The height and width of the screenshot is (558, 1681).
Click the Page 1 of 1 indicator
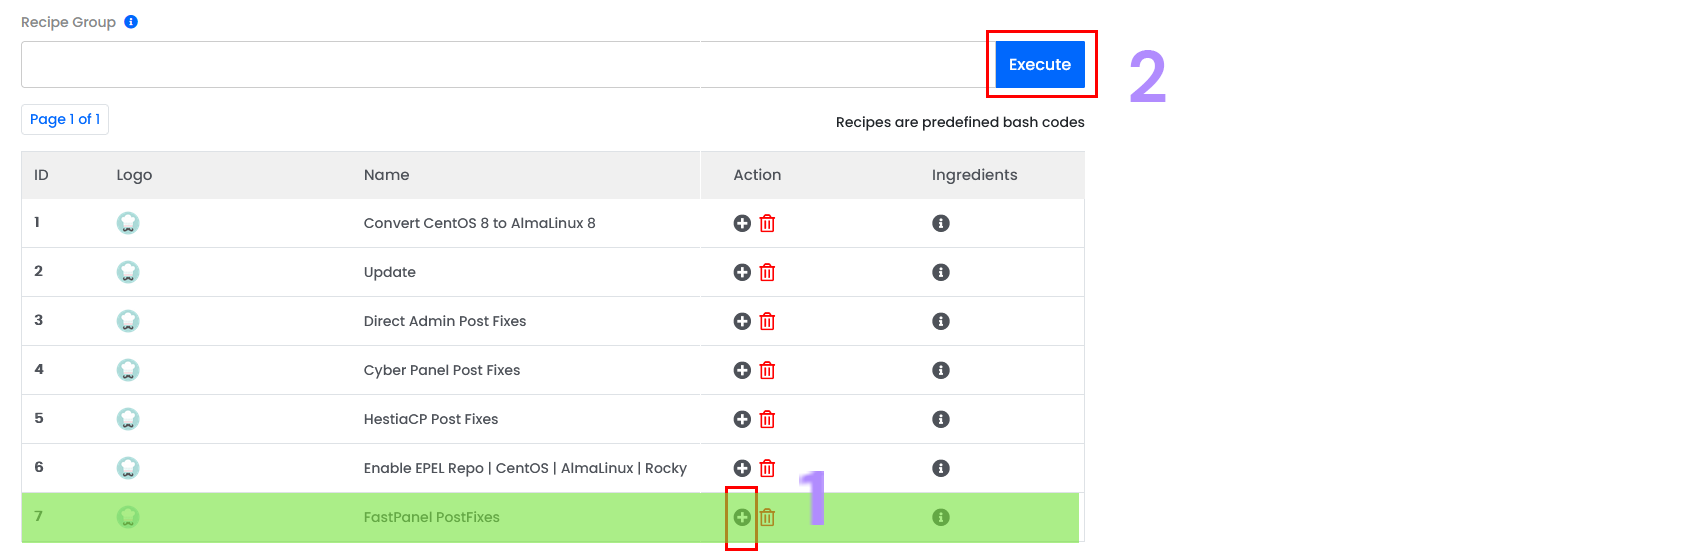click(x=65, y=119)
